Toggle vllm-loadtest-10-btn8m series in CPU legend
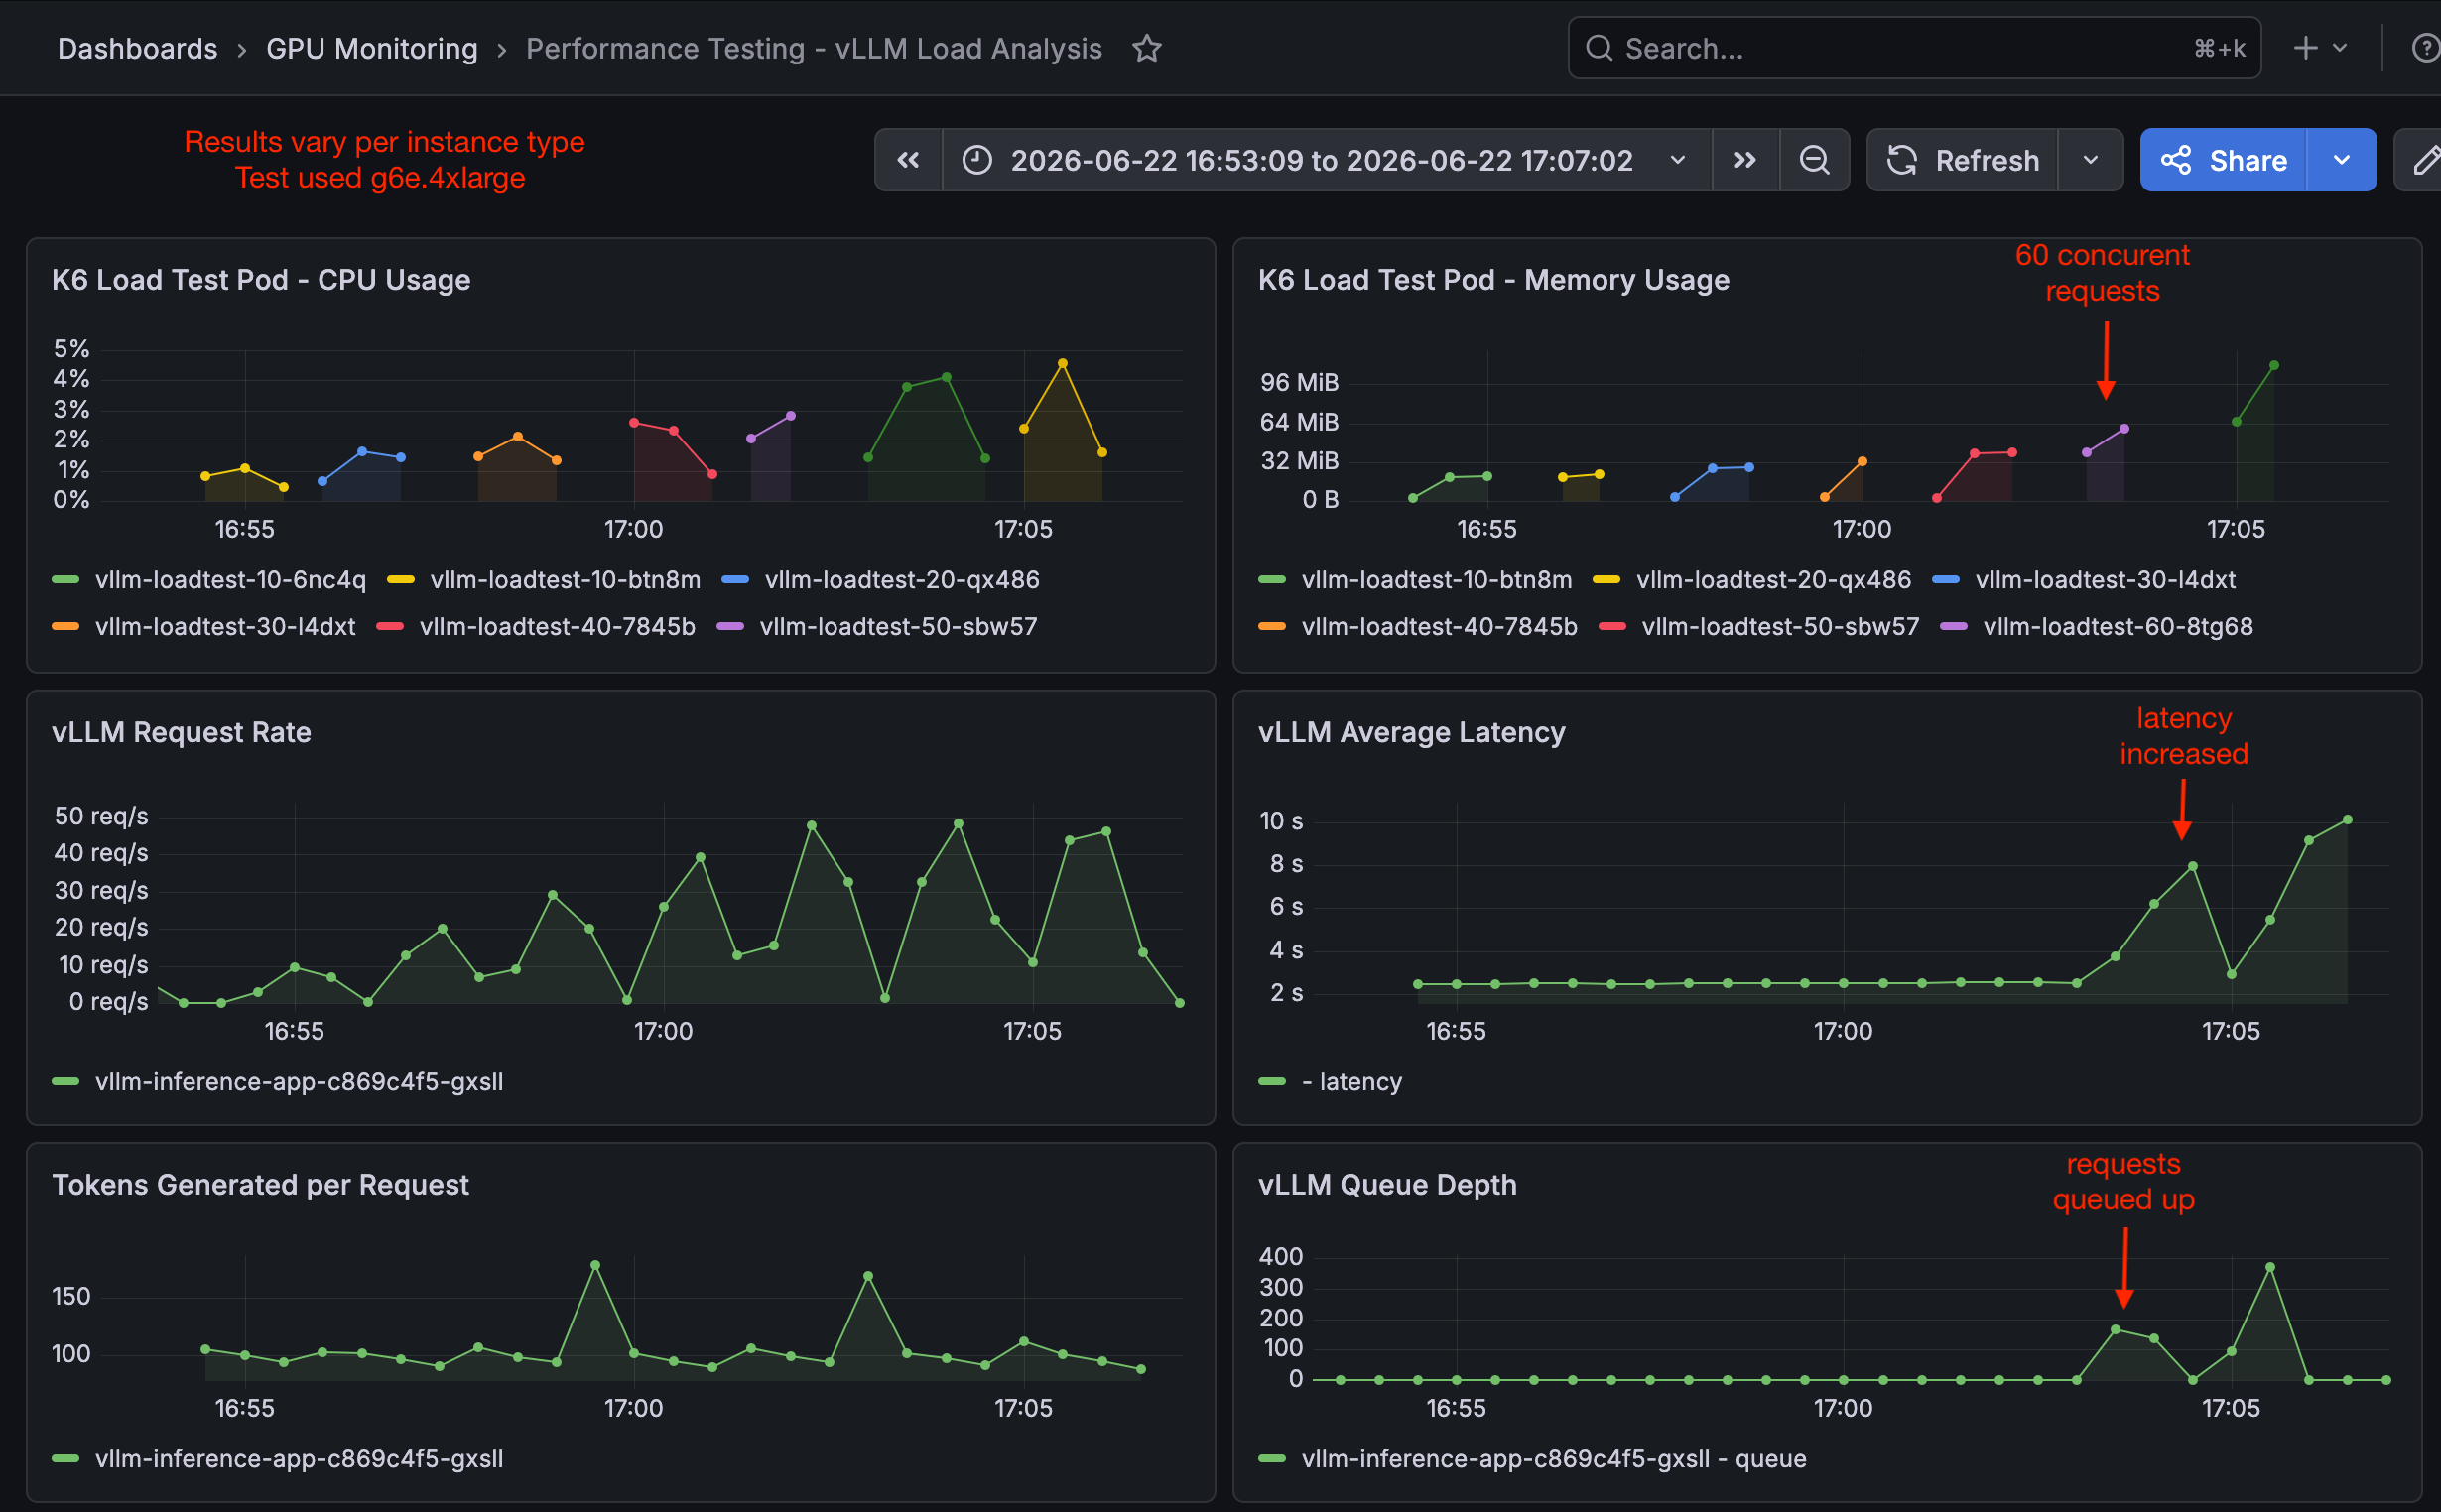This screenshot has height=1512, width=2441. pos(565,580)
